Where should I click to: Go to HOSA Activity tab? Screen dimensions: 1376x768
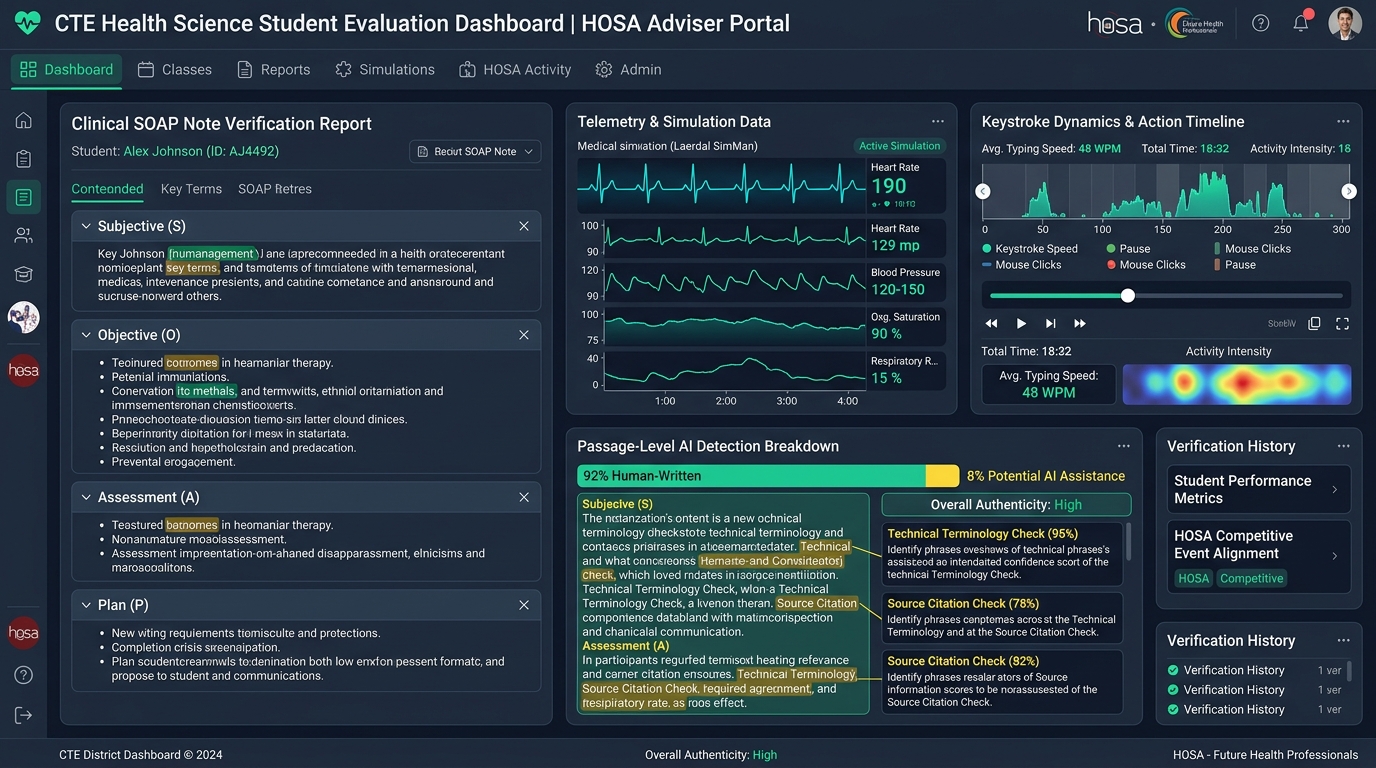515,70
